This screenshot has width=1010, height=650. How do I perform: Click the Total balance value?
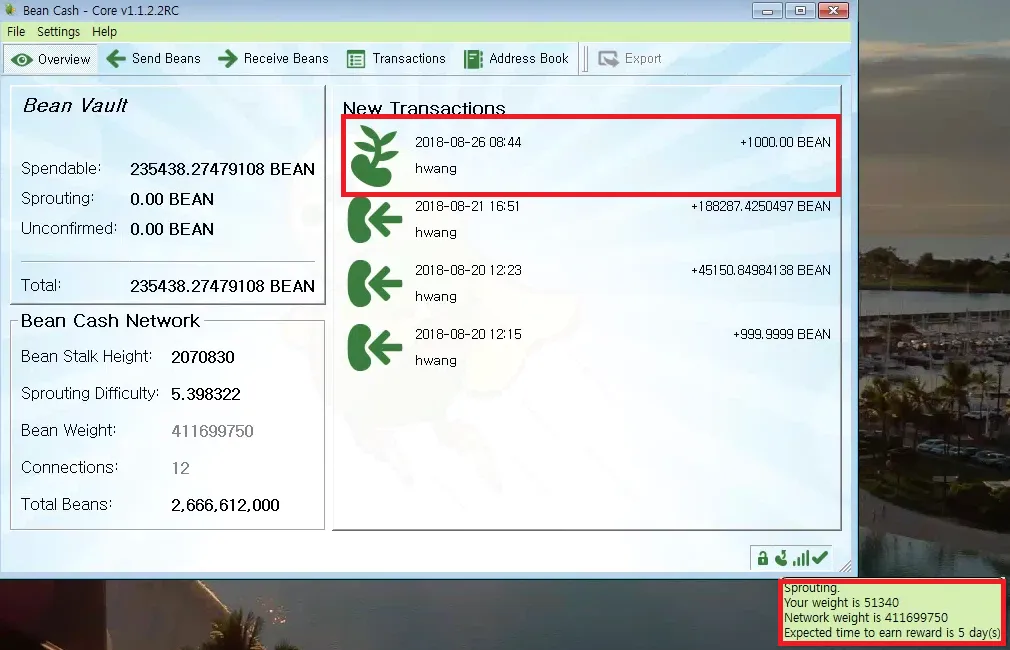click(222, 286)
